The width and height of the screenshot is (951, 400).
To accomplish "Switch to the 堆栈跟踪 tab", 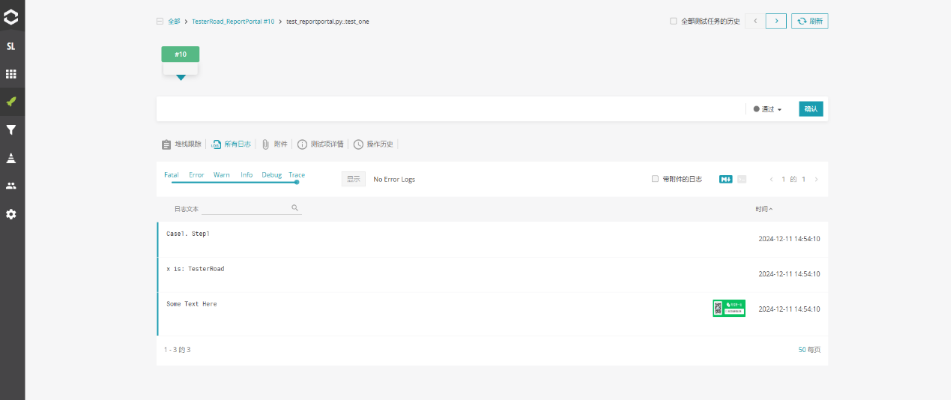I will [x=181, y=144].
